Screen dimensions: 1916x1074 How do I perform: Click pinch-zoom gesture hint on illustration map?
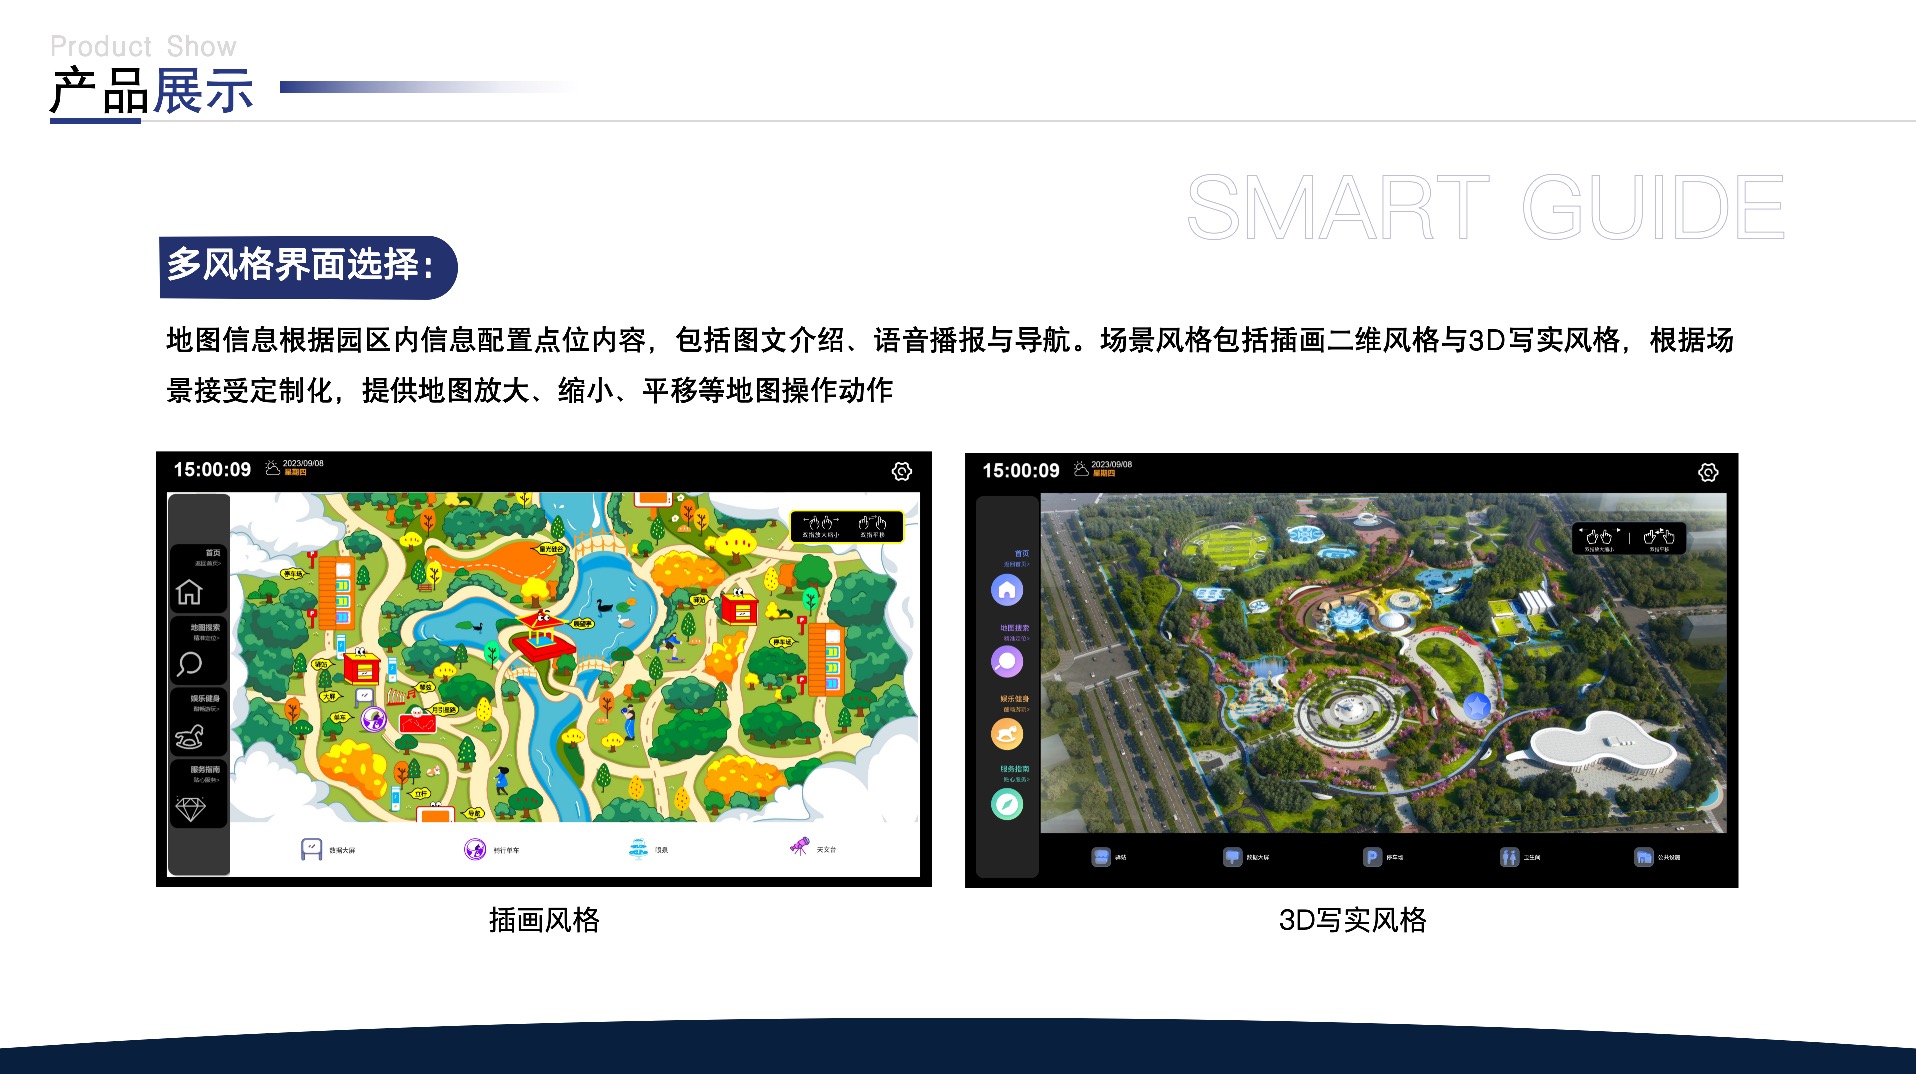click(821, 526)
